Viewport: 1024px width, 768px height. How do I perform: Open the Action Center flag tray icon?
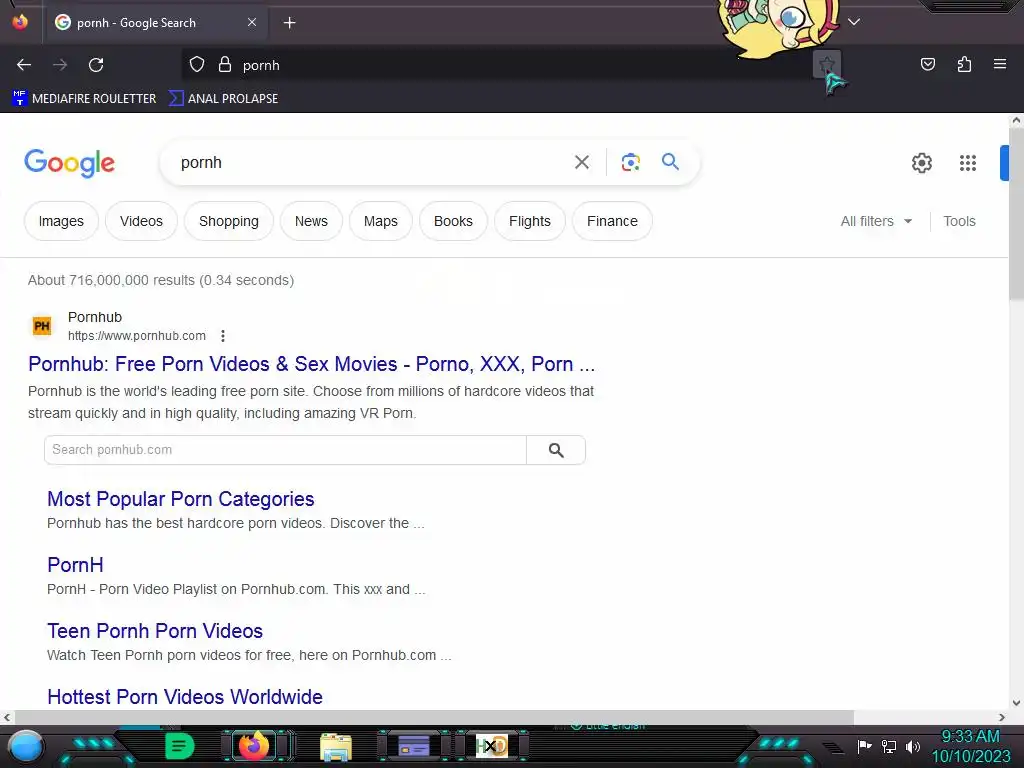[864, 746]
